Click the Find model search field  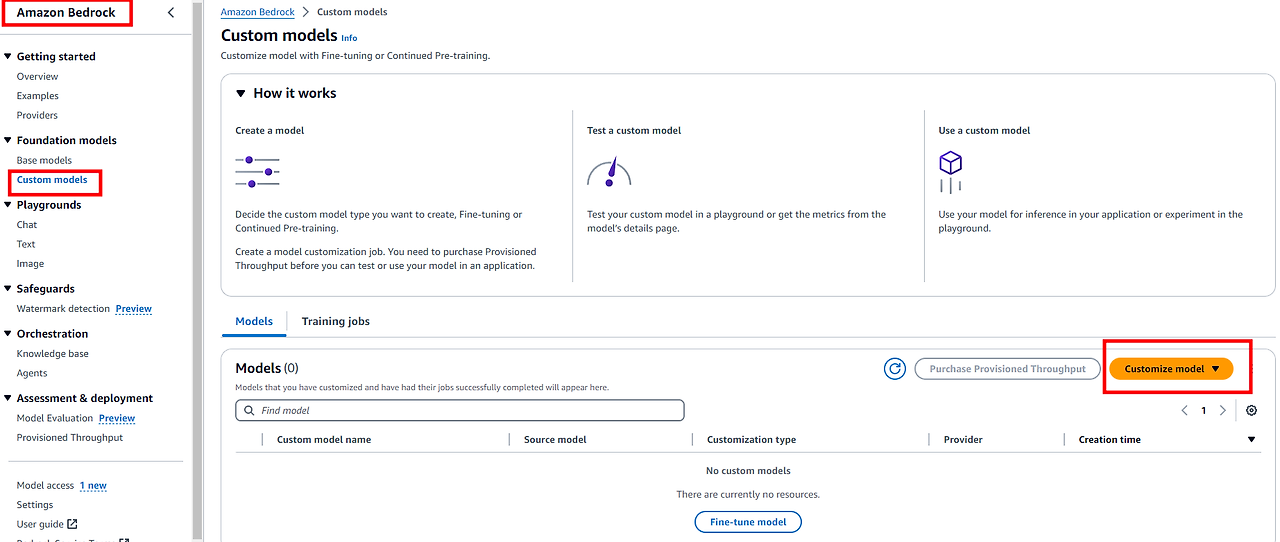coord(460,410)
